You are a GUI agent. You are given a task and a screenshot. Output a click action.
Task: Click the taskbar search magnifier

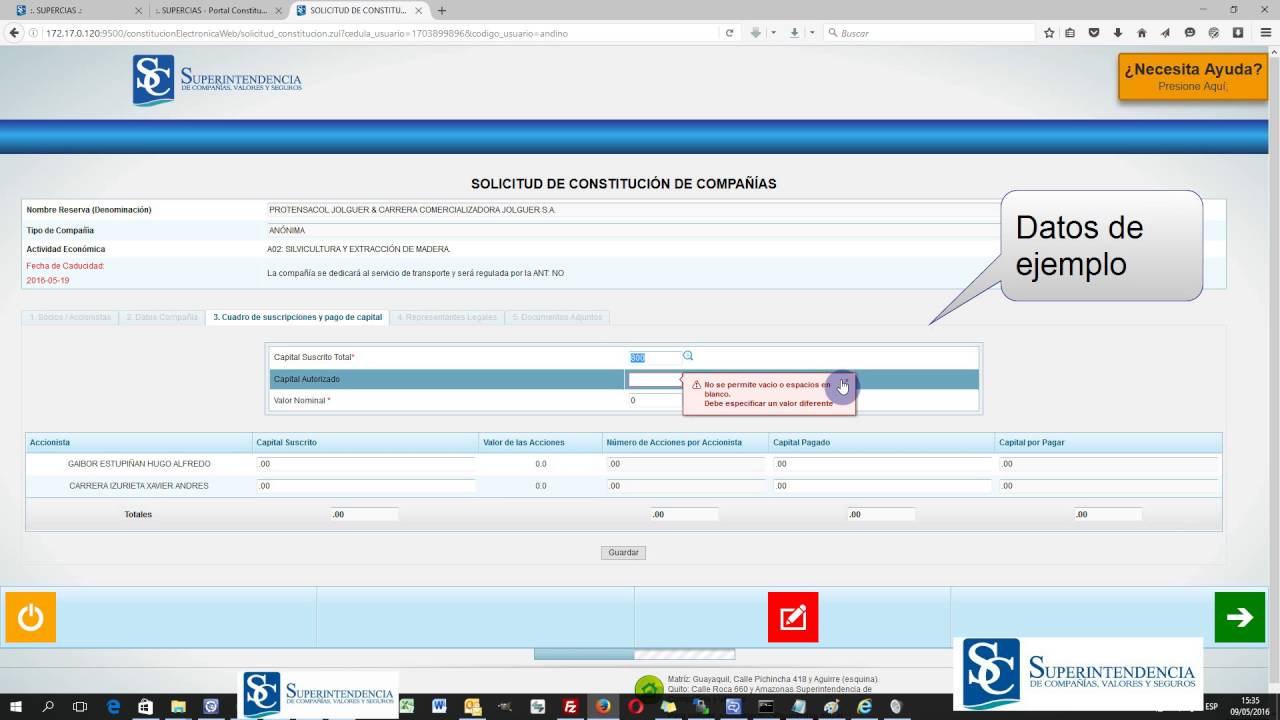pyautogui.click(x=48, y=706)
